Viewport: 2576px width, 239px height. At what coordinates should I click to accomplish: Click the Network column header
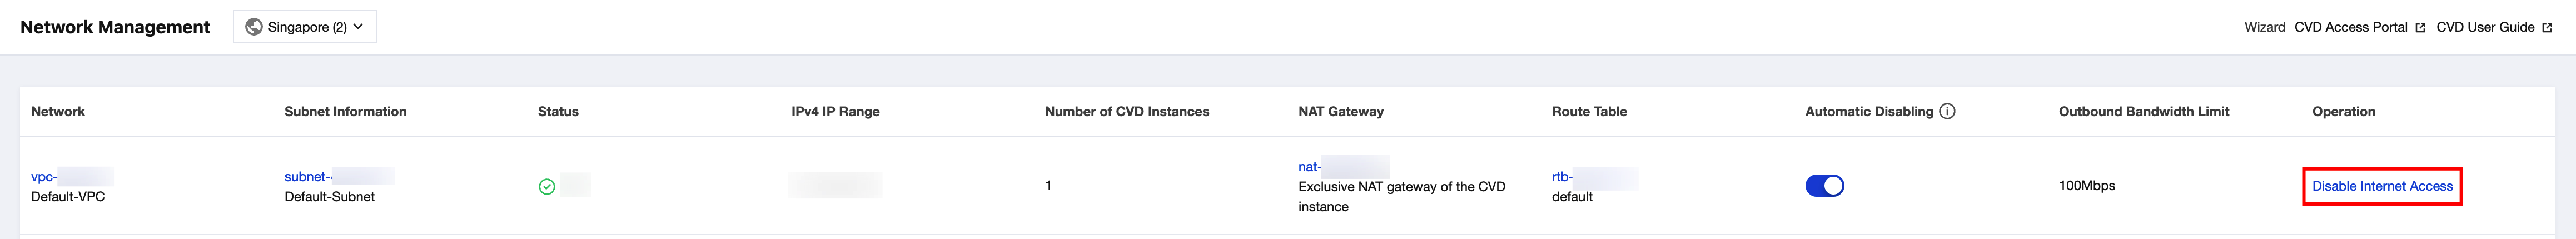[x=58, y=111]
